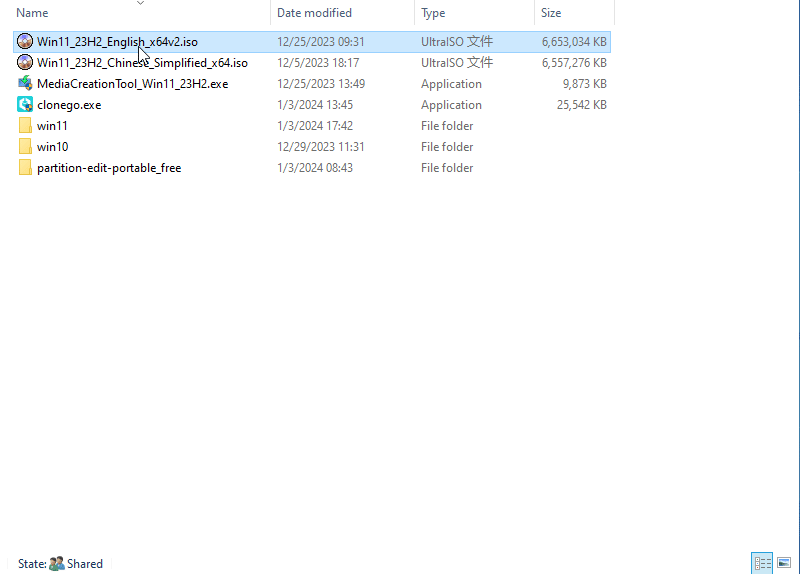Select file name clonego.exe
Viewport: 800px width, 574px height.
[x=69, y=105]
